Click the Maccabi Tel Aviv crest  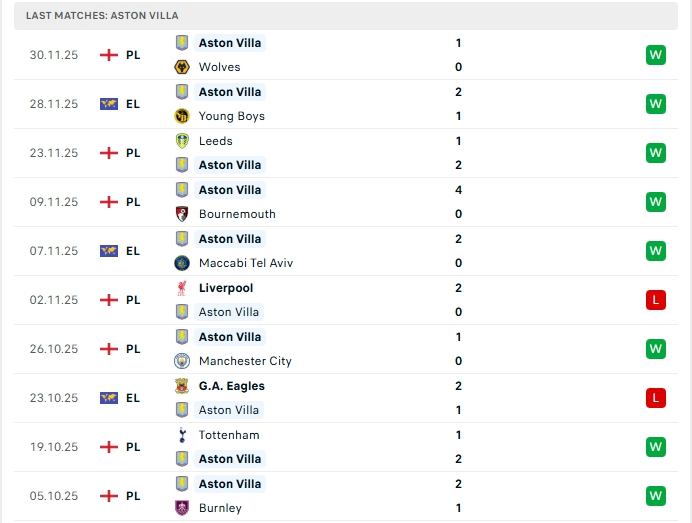pos(182,263)
